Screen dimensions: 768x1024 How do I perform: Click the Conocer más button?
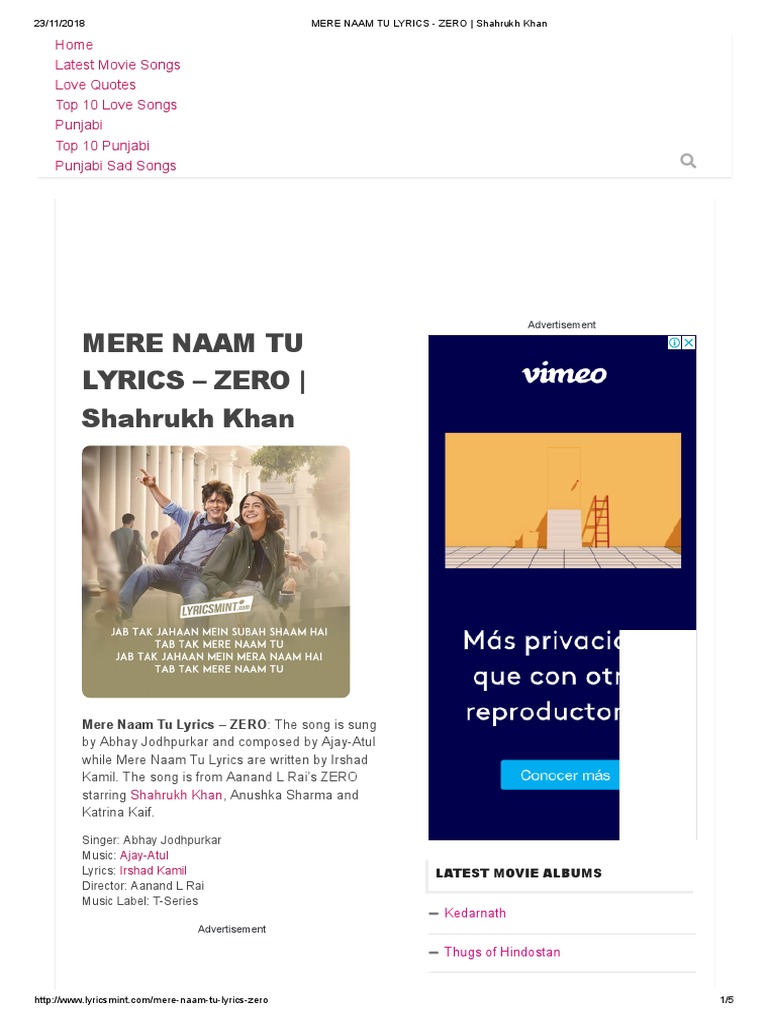tap(560, 775)
